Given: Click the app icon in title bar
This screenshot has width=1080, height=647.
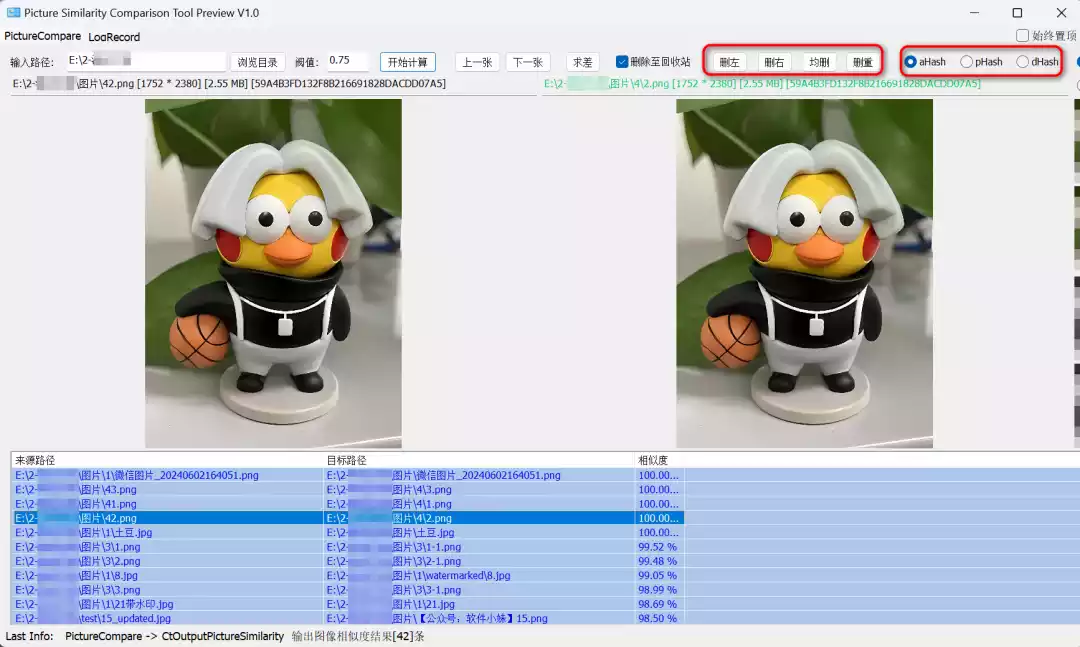Looking at the screenshot, I should click(14, 13).
